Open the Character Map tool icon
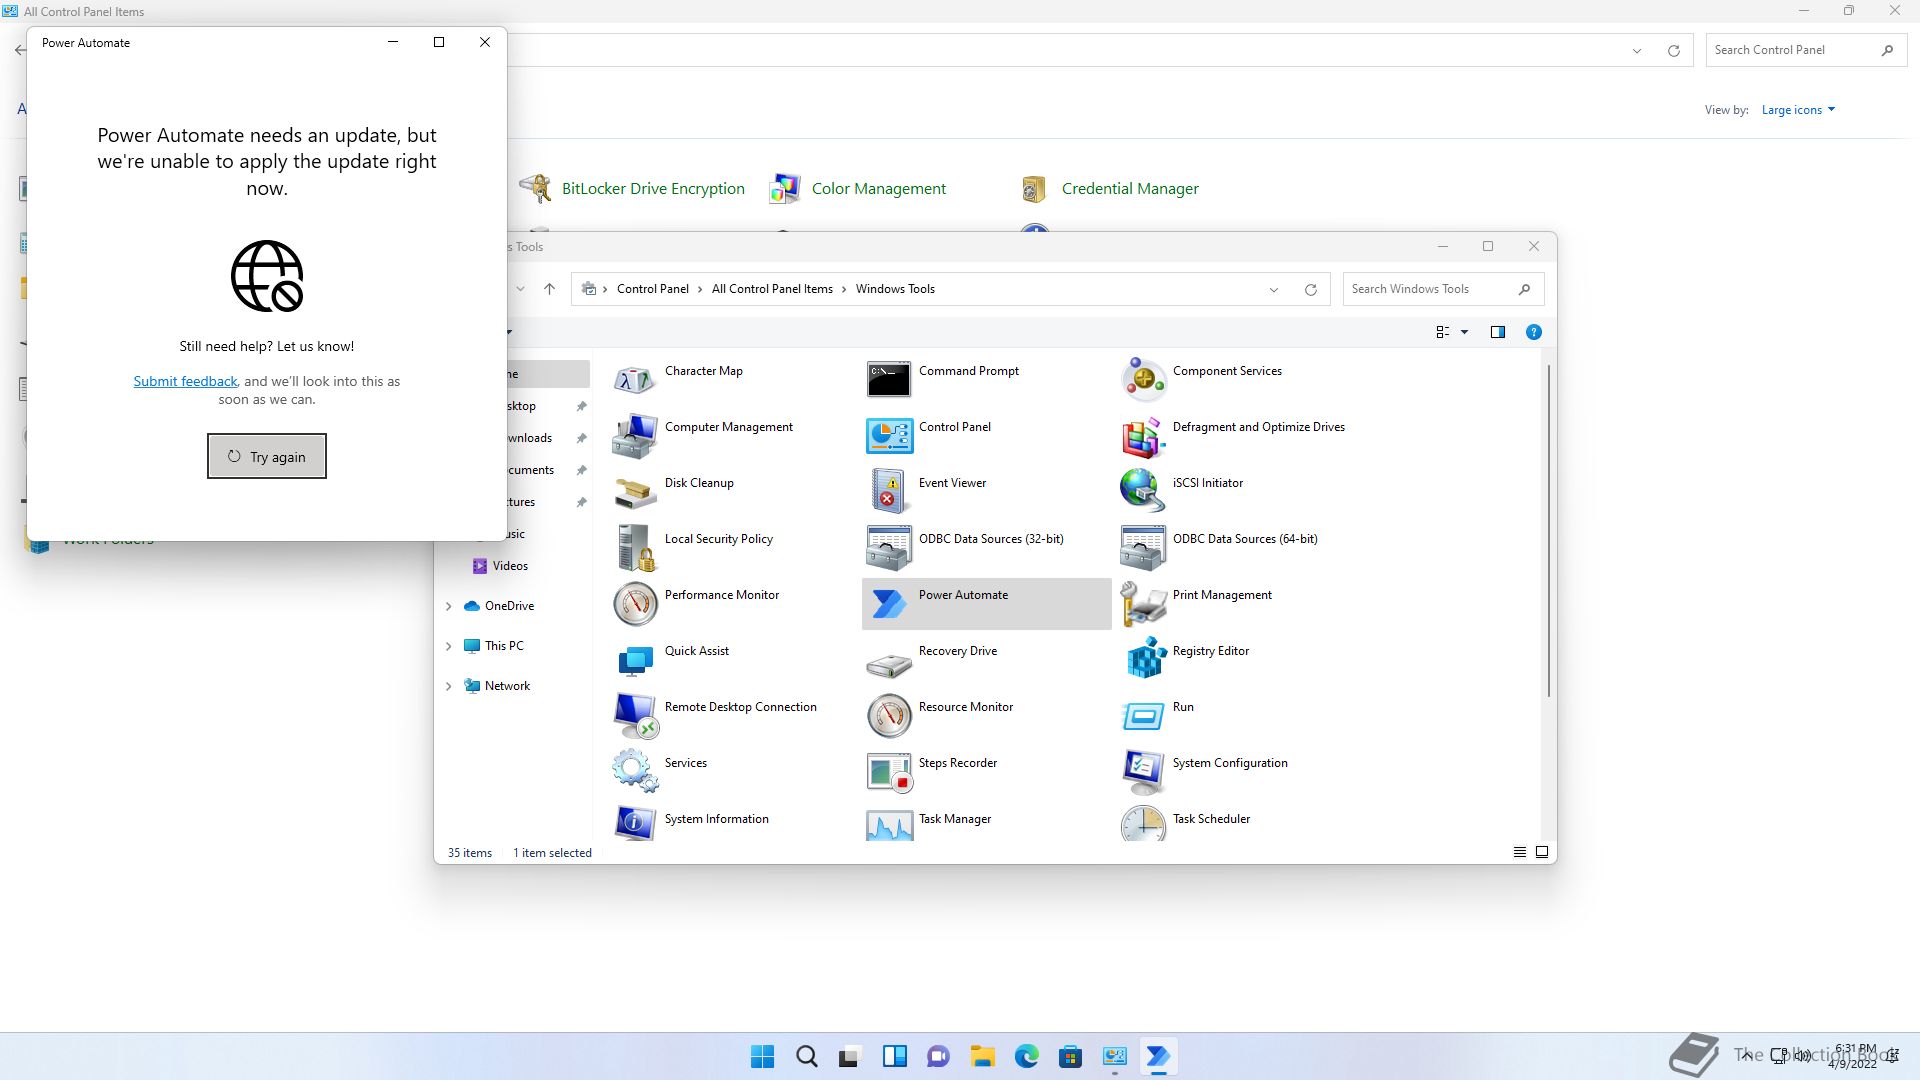This screenshot has height=1080, width=1920. (x=635, y=379)
